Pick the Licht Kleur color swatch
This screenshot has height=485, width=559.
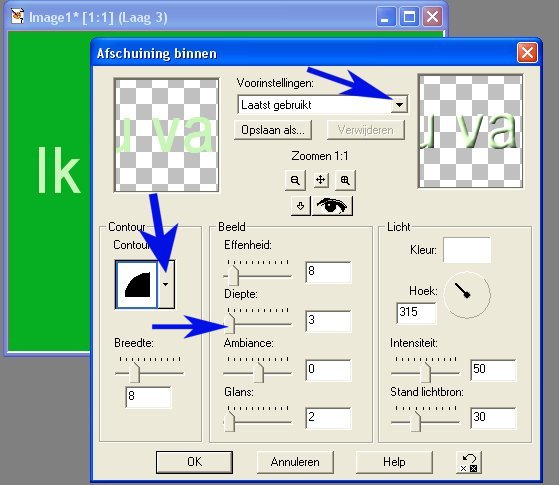tap(467, 250)
